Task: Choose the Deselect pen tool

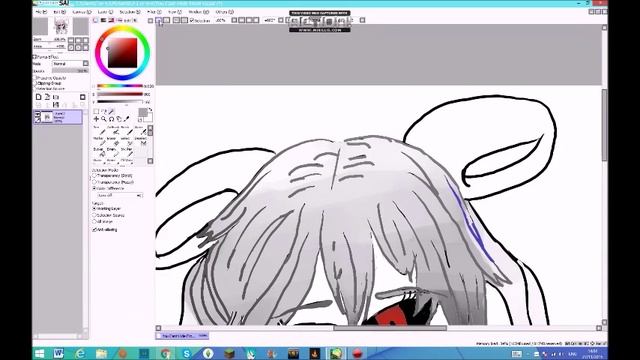Action: [141, 142]
